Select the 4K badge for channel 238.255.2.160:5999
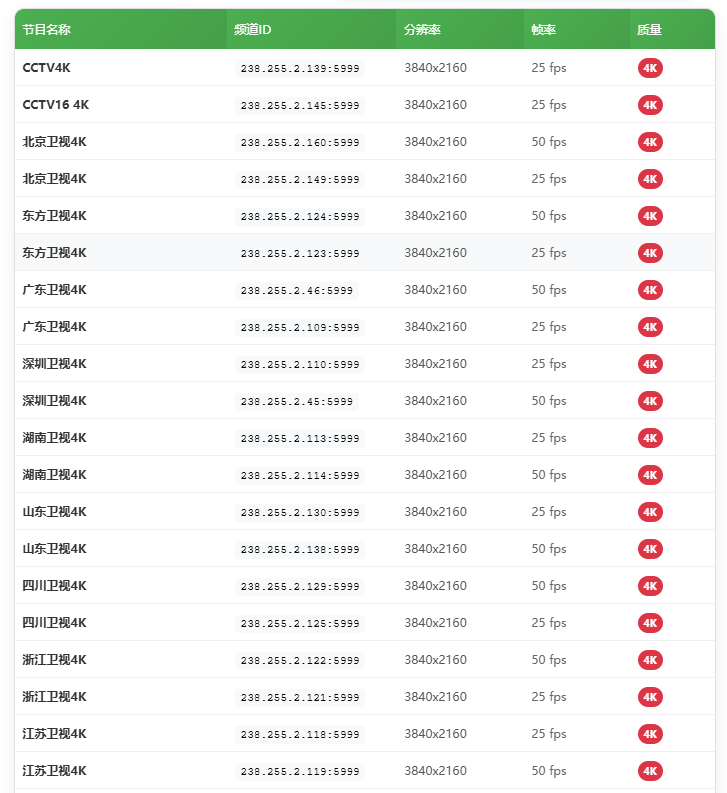The width and height of the screenshot is (727, 793). [650, 142]
